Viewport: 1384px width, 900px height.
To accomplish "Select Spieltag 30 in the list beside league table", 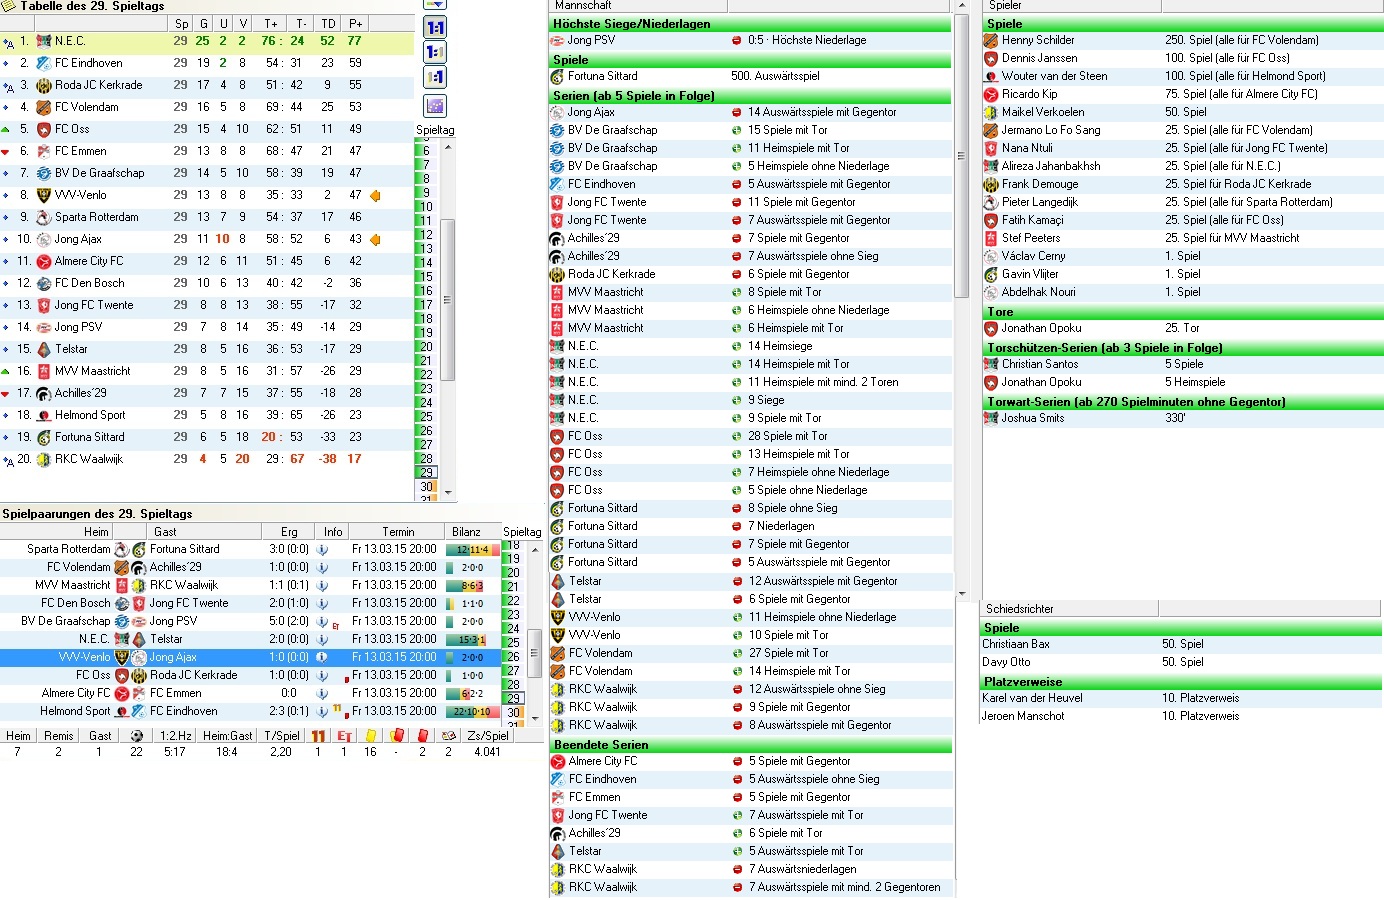I will click(x=427, y=487).
